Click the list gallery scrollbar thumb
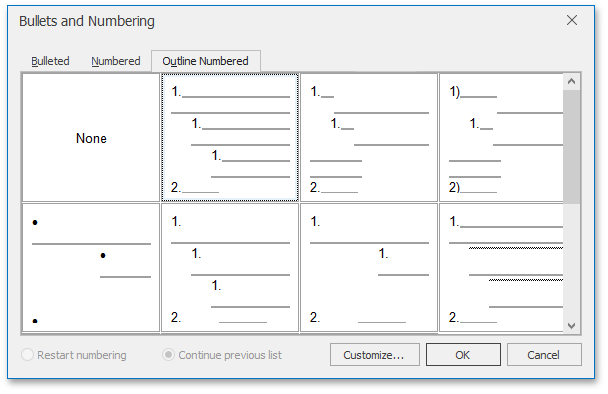The image size is (608, 394). point(571,147)
